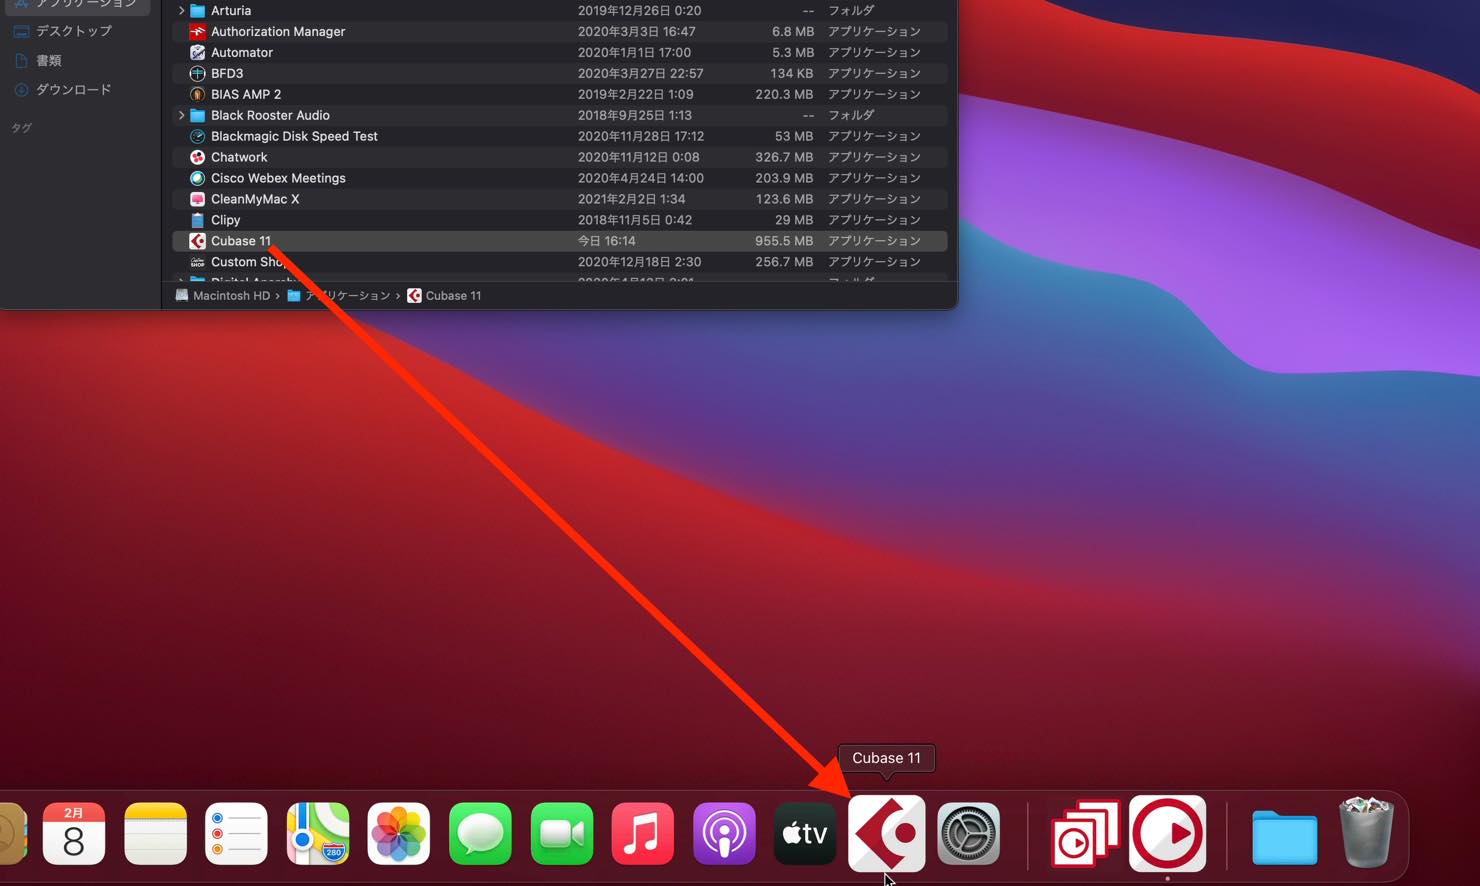Viewport: 1480px width, 886px height.
Task: Click the Cisco Webex Meetings icon
Action: 197,178
